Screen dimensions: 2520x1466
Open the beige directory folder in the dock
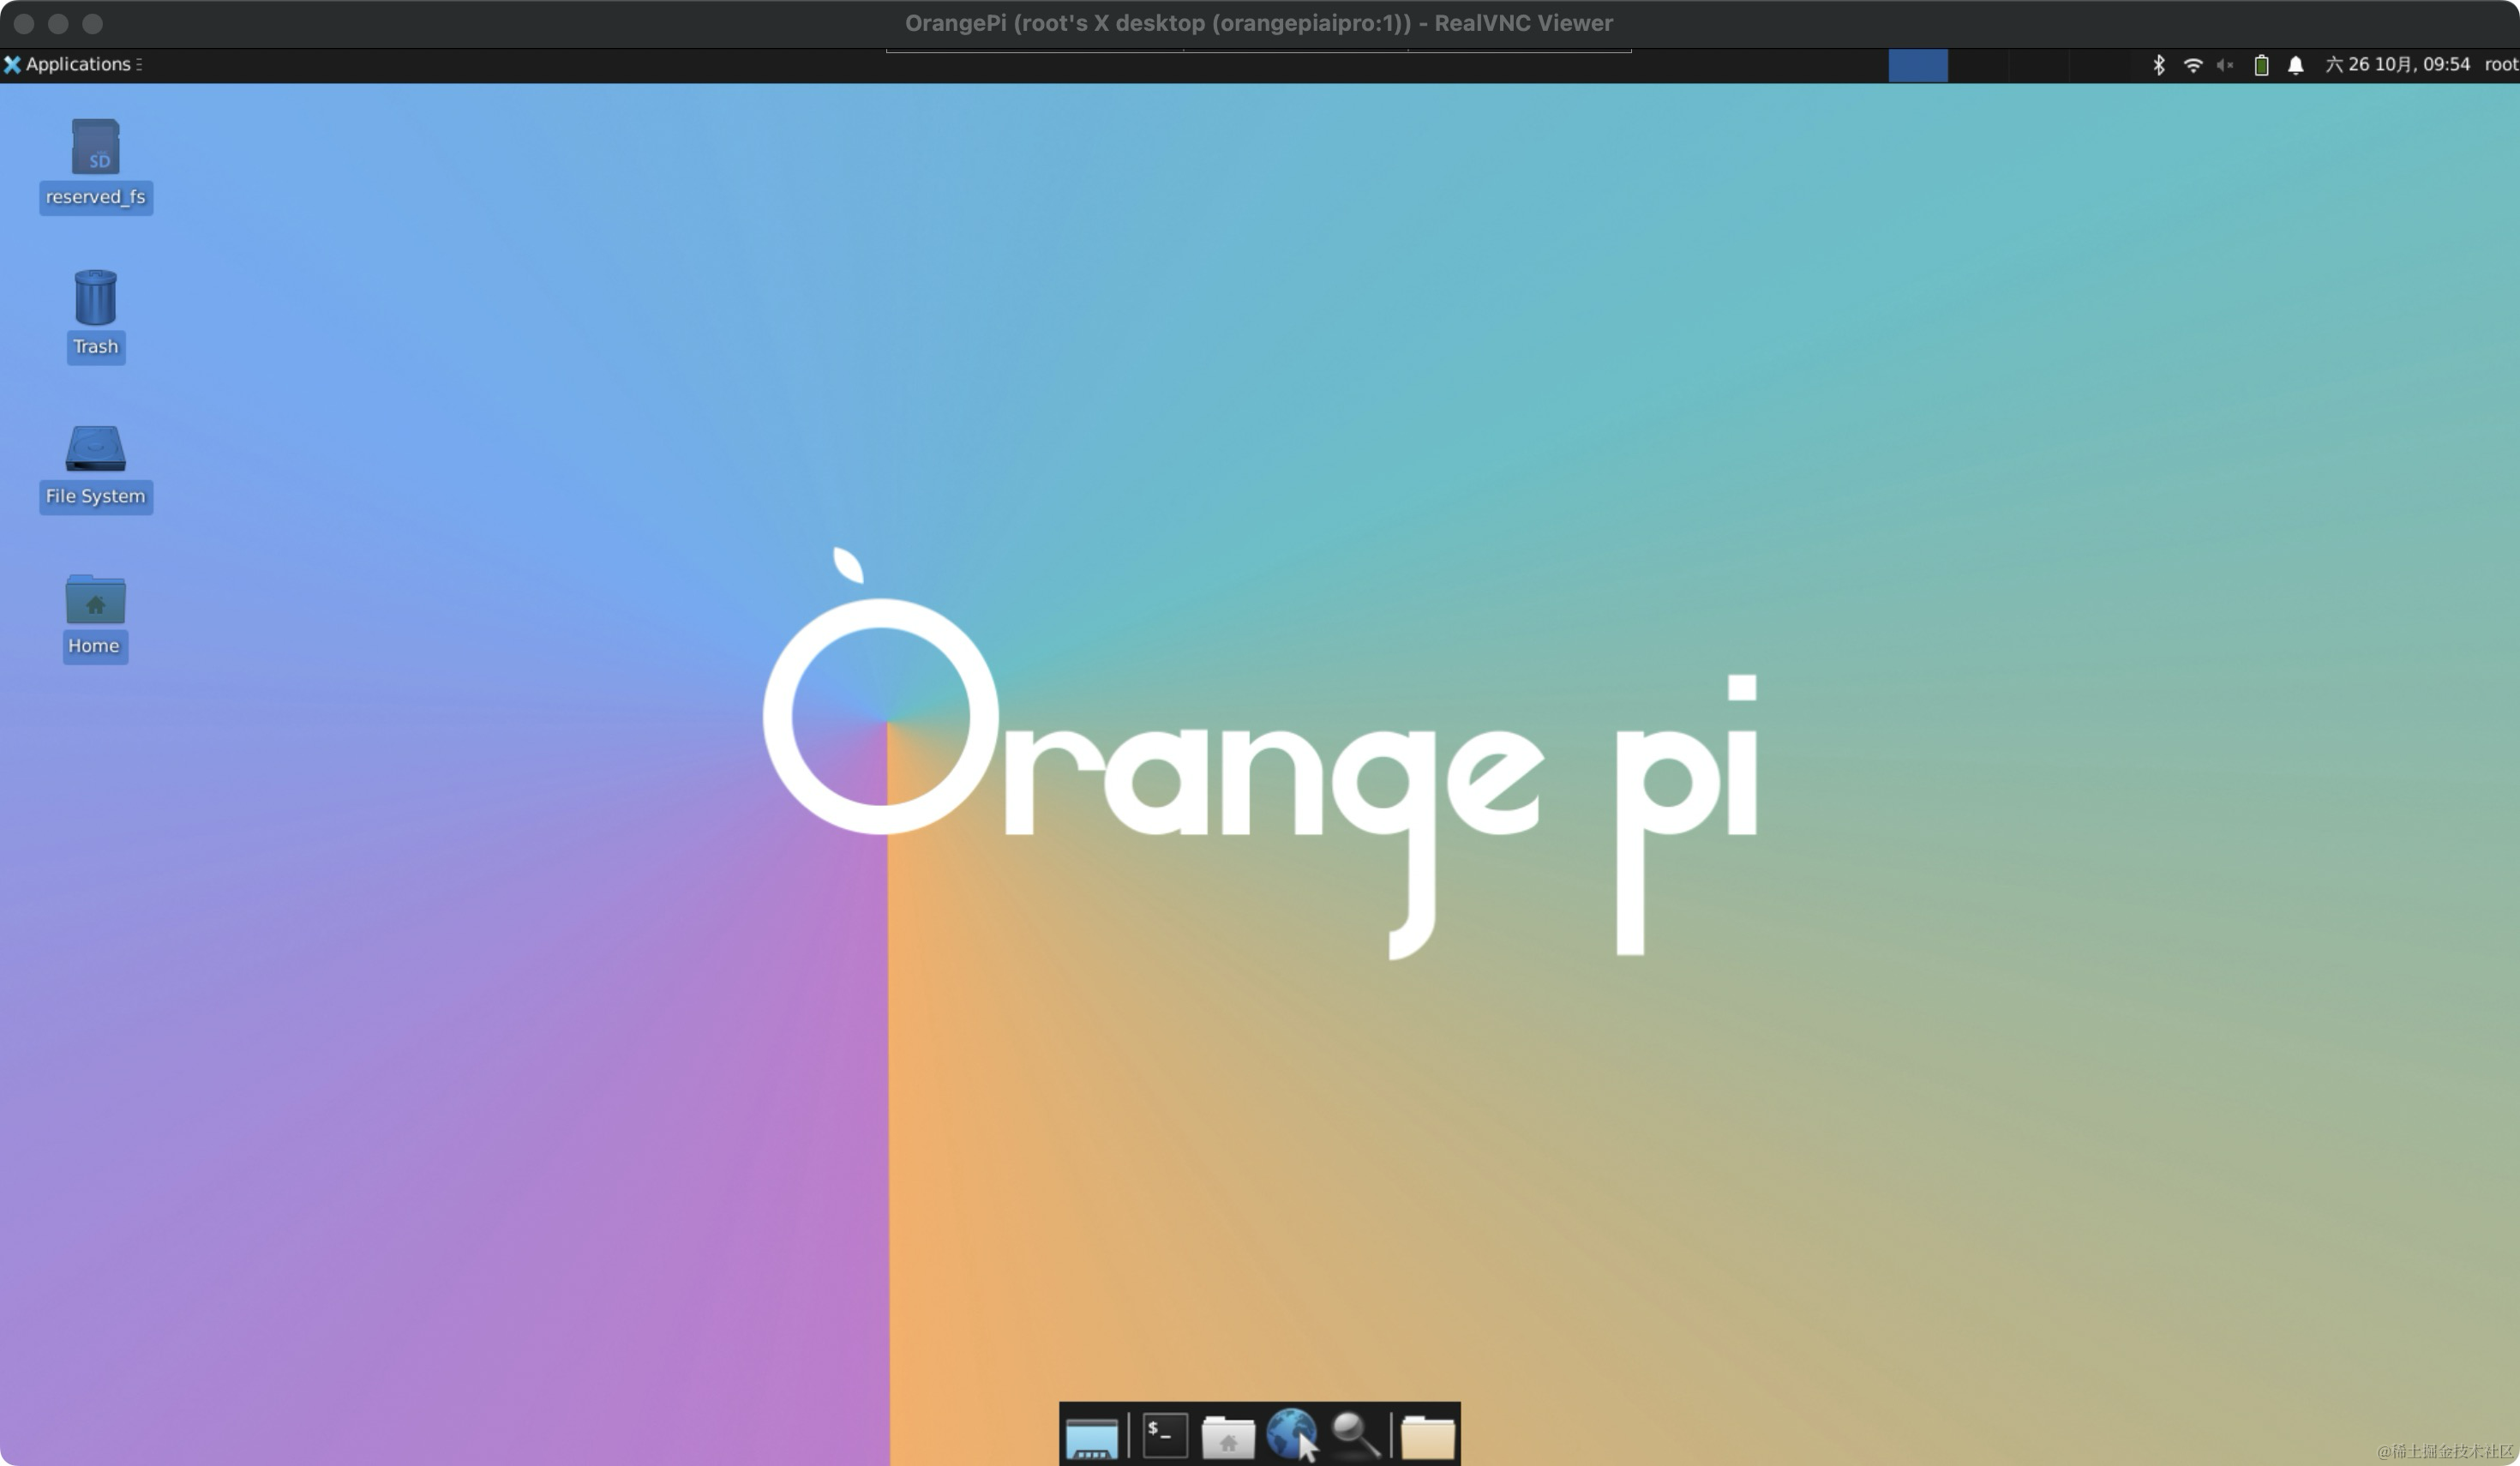tap(1427, 1437)
